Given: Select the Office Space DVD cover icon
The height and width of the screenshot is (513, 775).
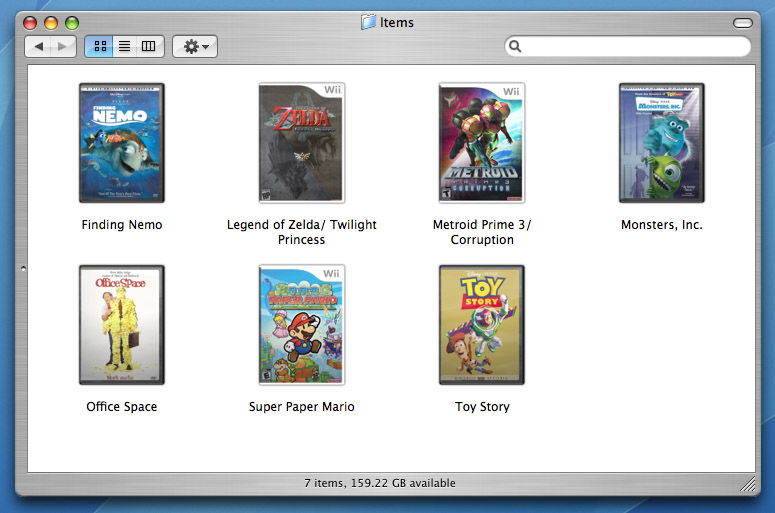Looking at the screenshot, I should click(122, 325).
